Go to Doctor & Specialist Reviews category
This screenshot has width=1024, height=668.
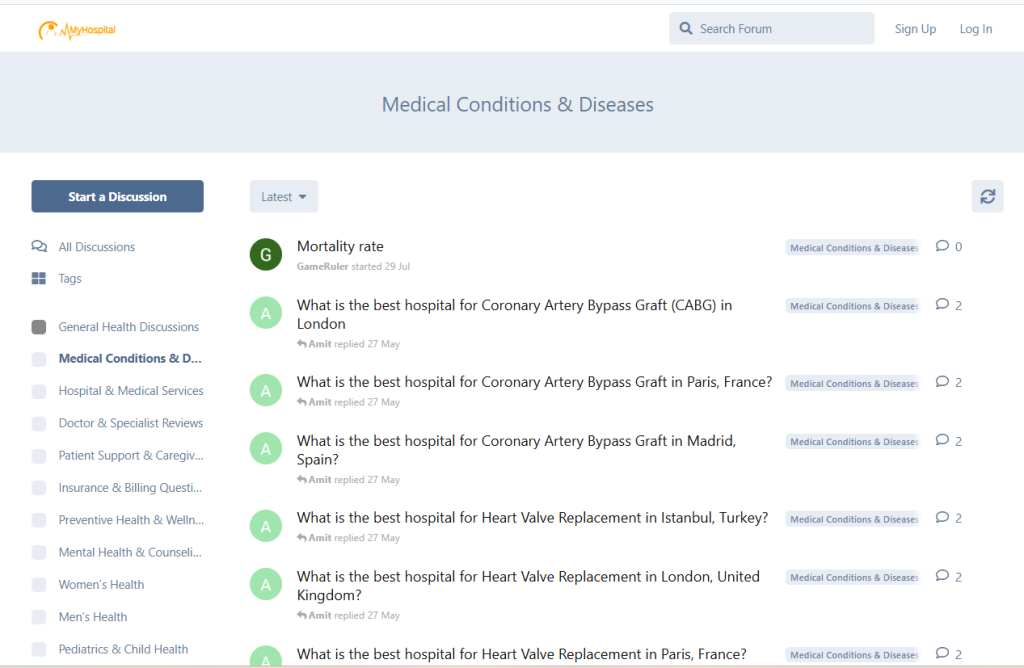point(130,423)
